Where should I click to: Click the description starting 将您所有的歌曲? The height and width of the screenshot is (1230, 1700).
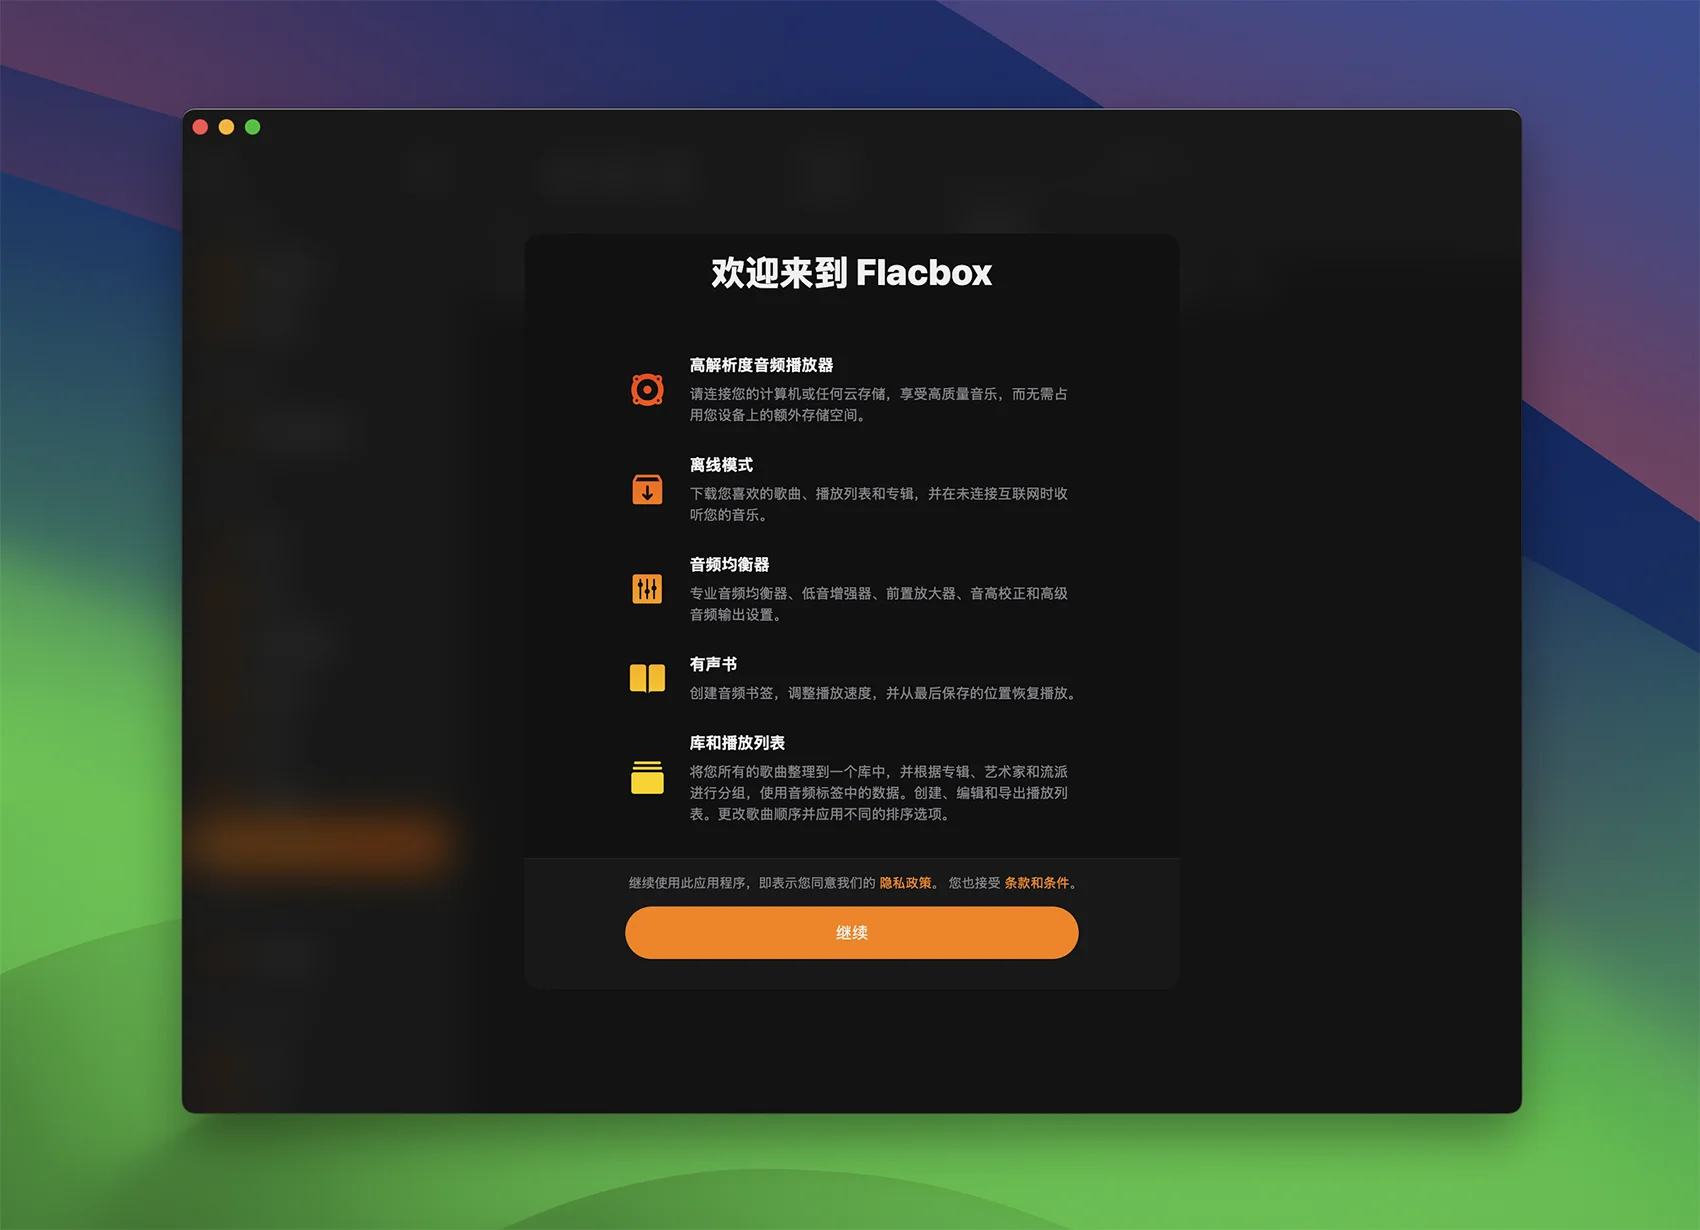[879, 793]
